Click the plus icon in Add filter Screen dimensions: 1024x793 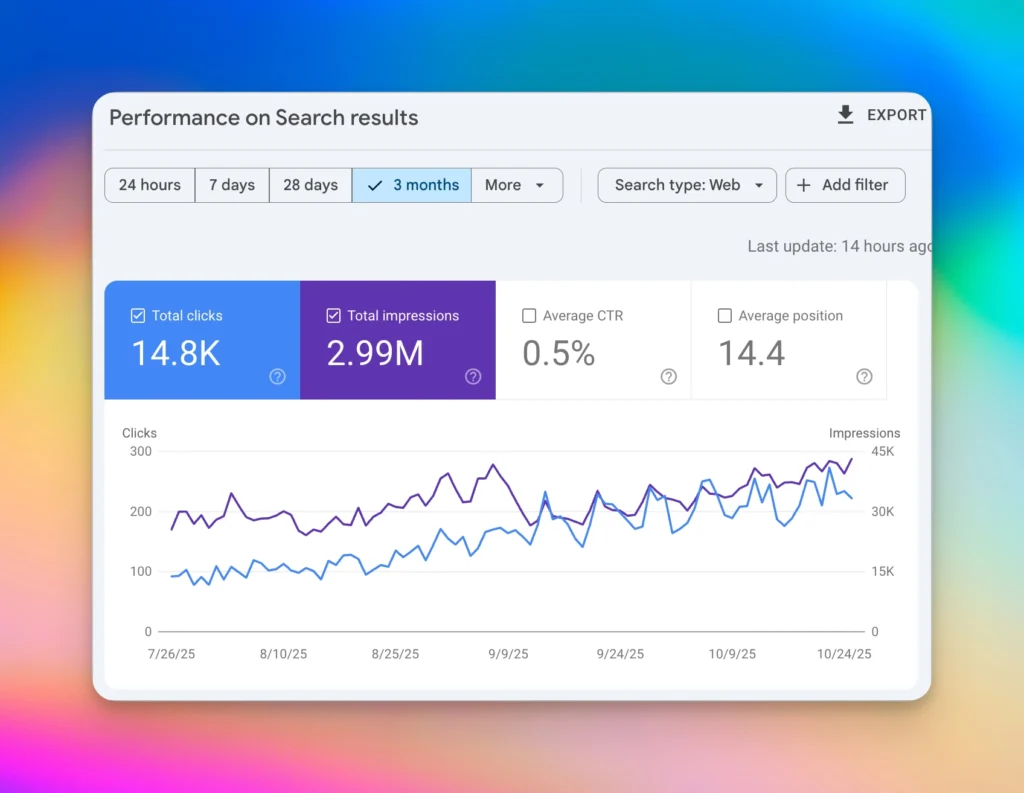tap(803, 185)
